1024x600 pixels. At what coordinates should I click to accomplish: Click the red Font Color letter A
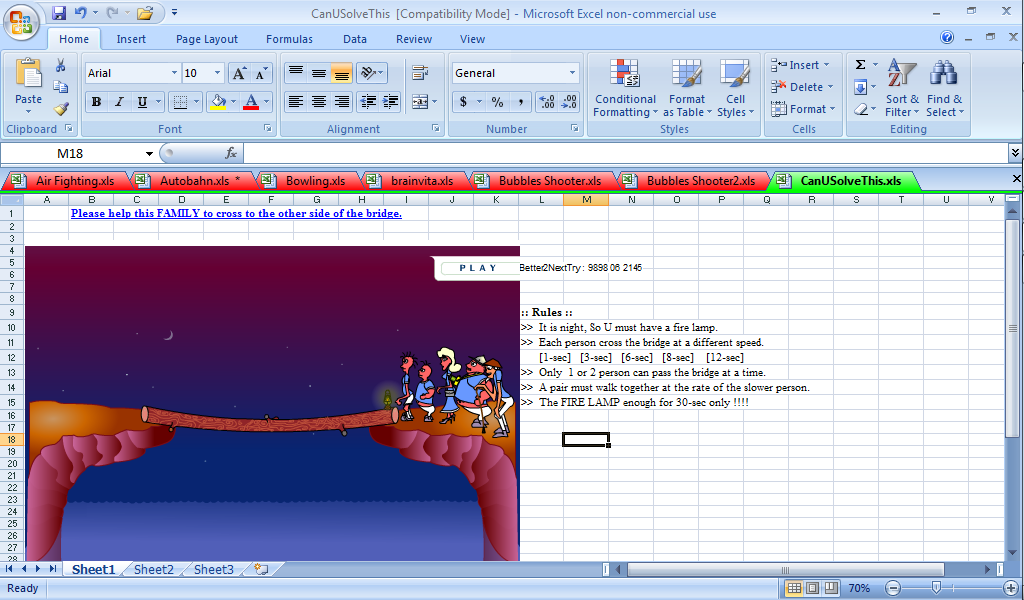tap(251, 102)
